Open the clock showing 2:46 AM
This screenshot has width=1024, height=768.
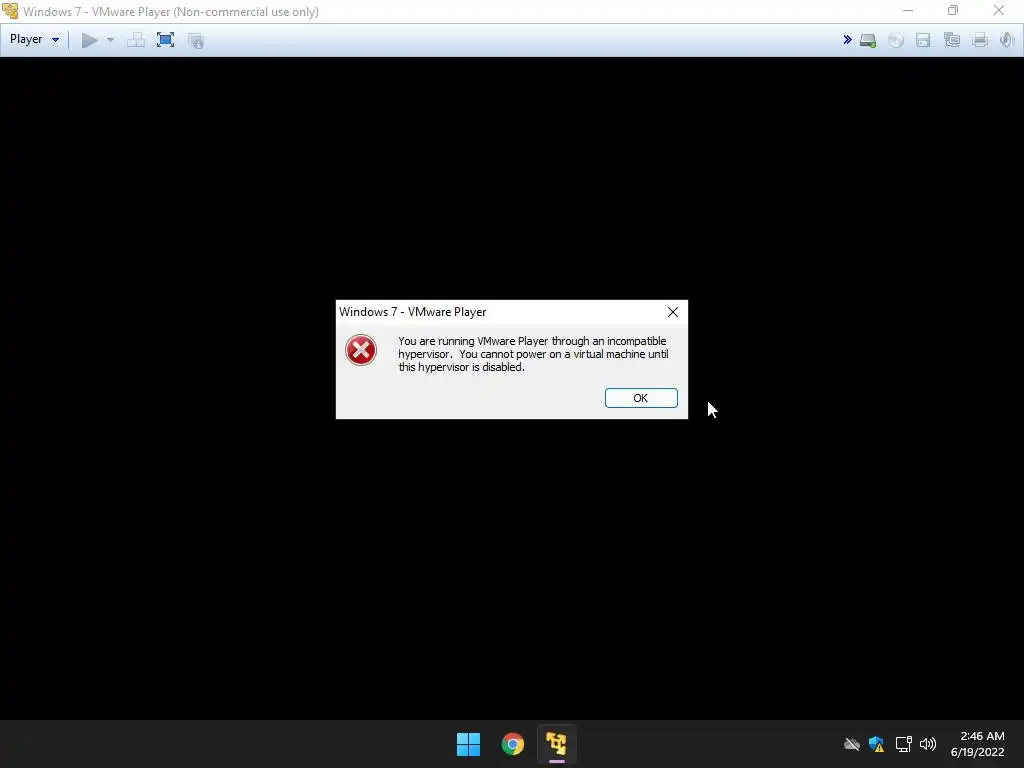pos(978,744)
